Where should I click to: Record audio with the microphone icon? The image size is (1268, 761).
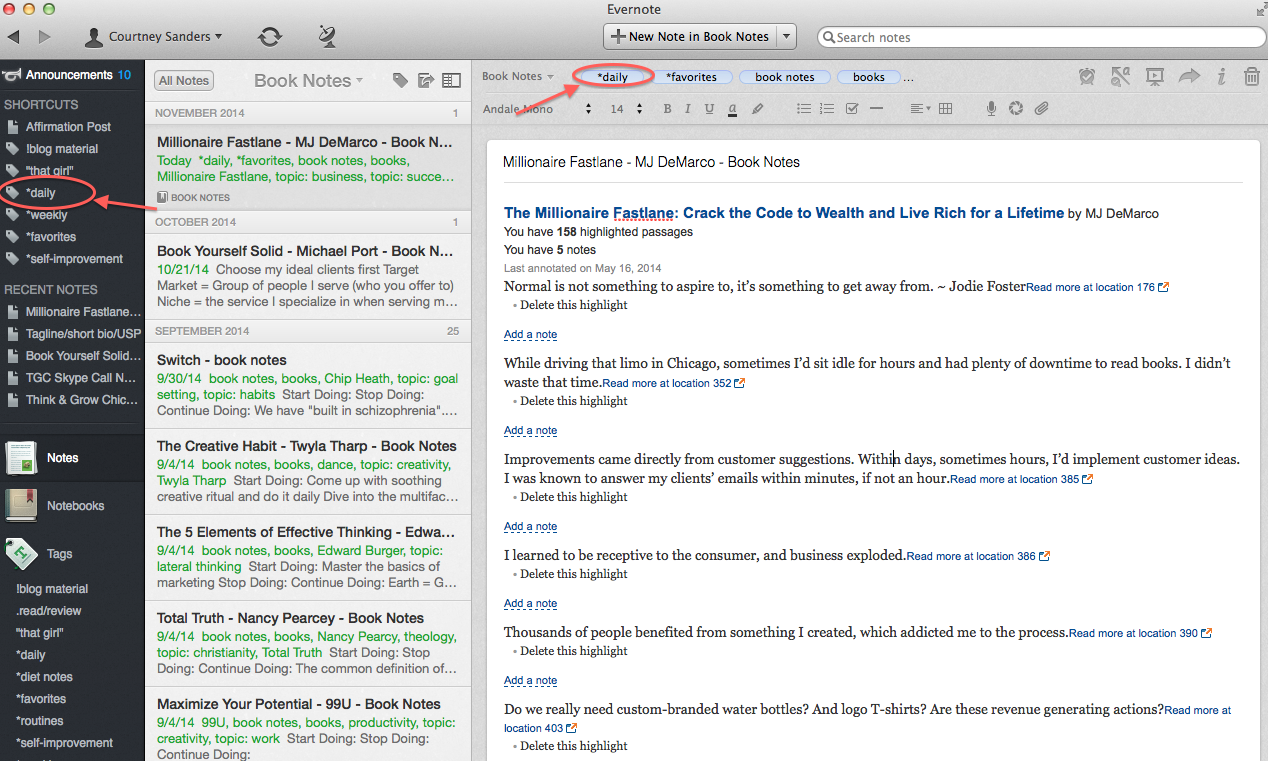[992, 109]
